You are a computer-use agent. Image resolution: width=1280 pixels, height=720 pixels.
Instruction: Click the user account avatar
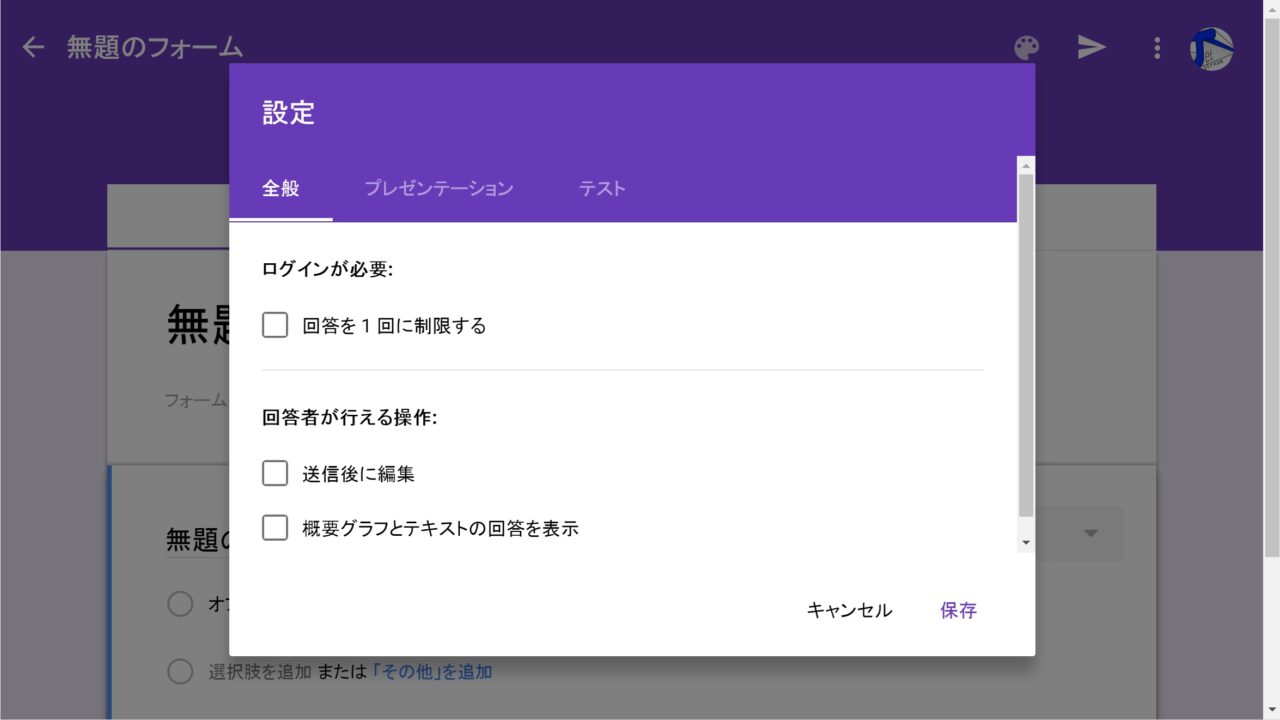tap(1211, 48)
